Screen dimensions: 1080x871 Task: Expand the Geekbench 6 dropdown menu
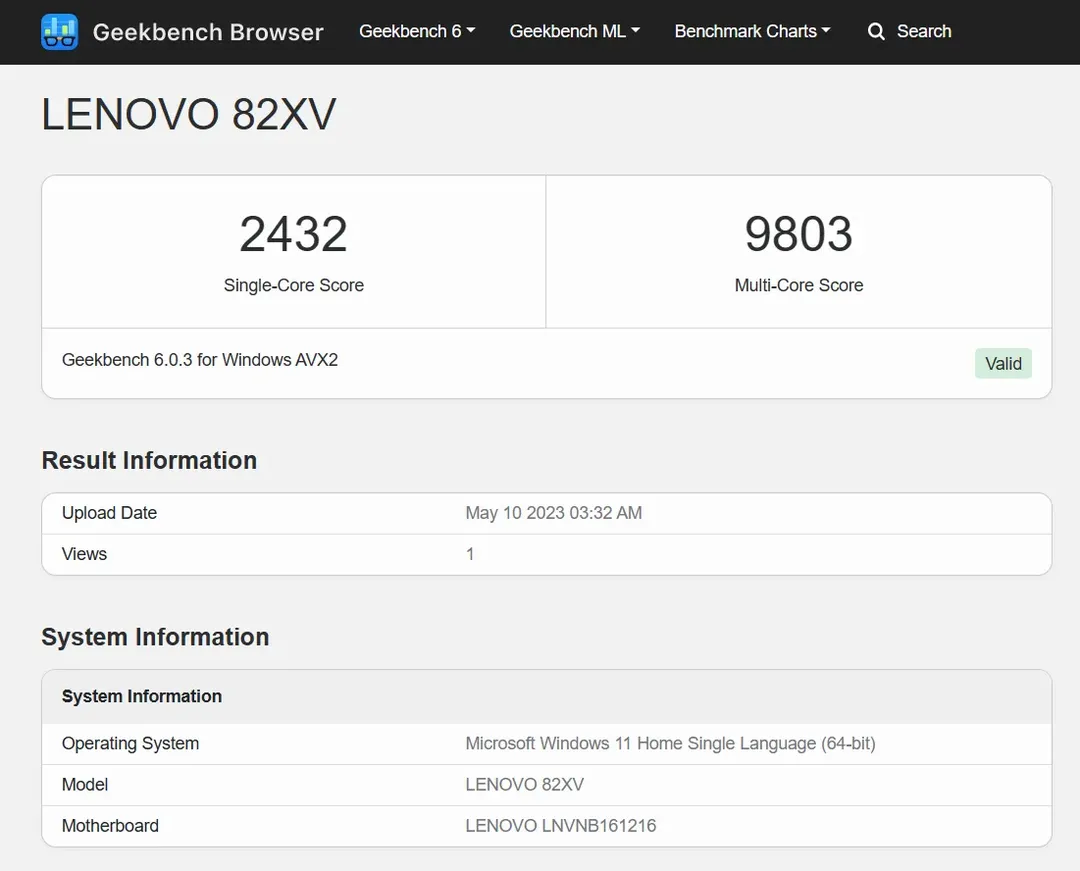coord(417,31)
